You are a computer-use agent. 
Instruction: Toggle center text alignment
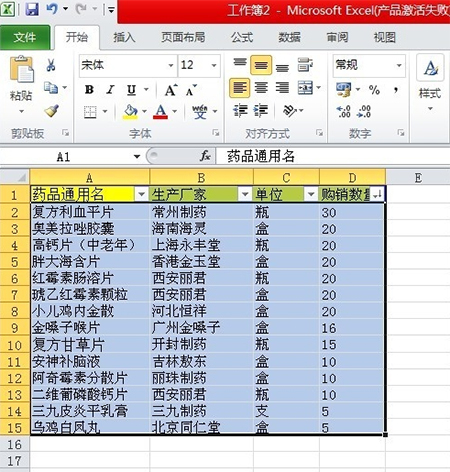(261, 88)
